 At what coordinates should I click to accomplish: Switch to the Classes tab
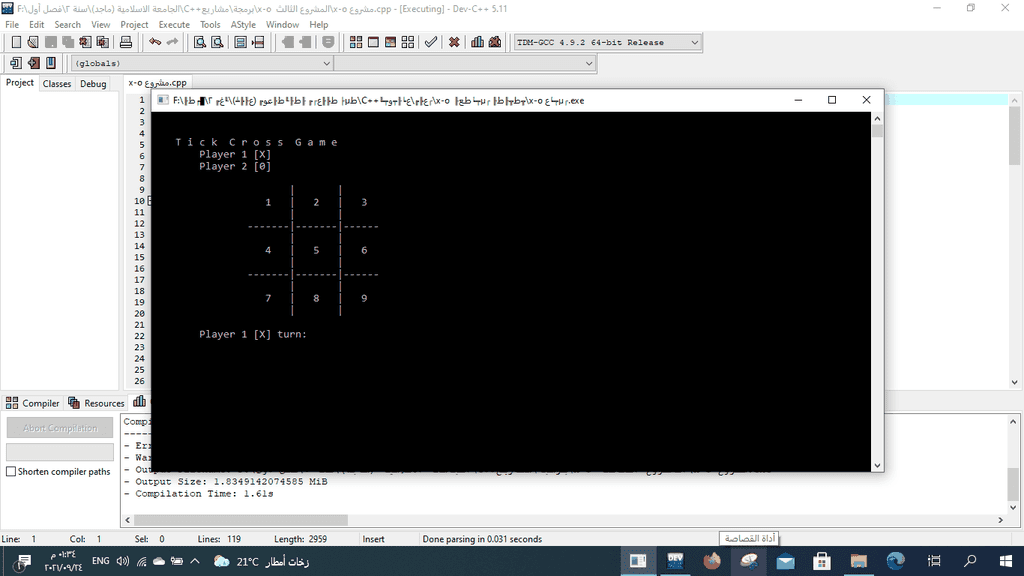click(57, 84)
